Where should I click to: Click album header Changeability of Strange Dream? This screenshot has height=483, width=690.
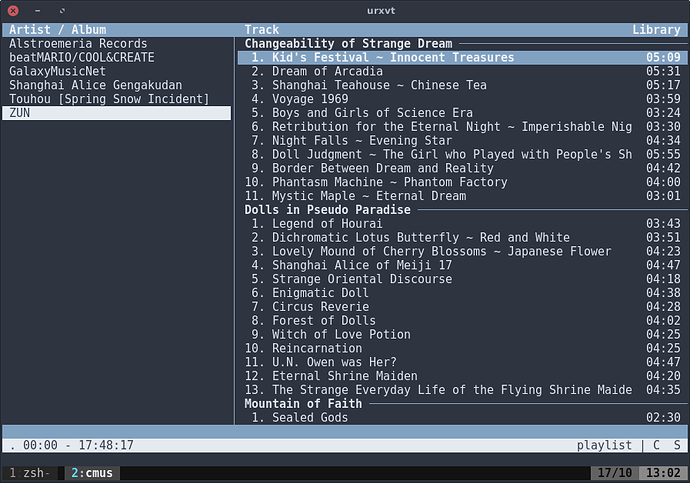(348, 44)
